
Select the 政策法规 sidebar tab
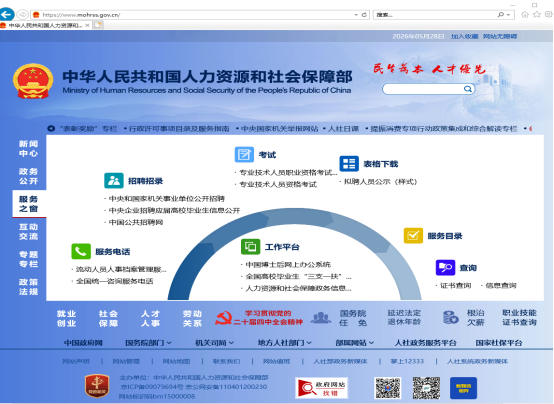(x=29, y=287)
